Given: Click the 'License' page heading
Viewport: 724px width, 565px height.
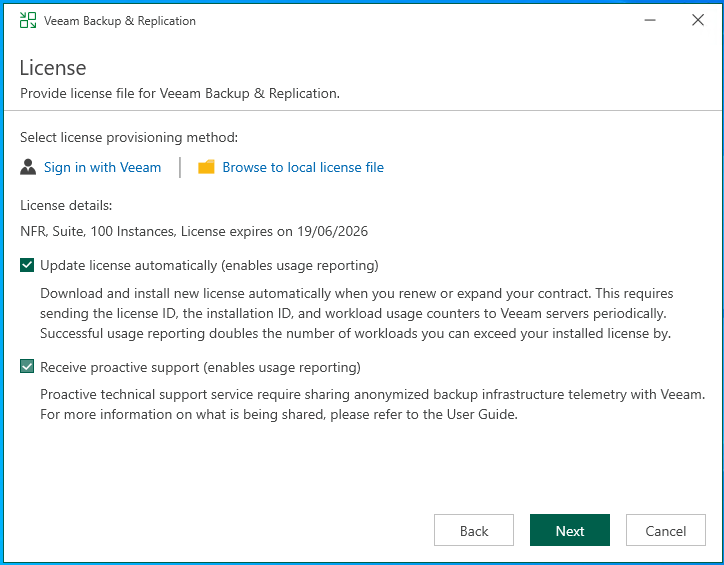Looking at the screenshot, I should pos(53,68).
